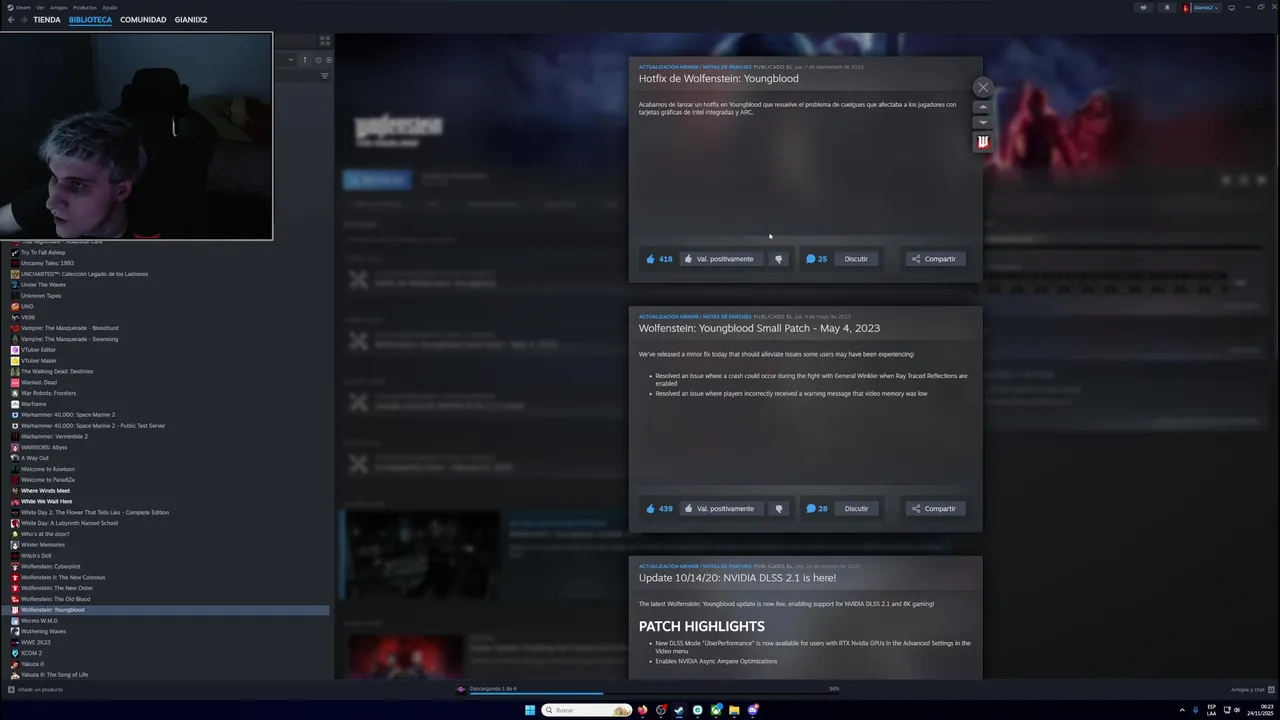Open the notifications bell icon
This screenshot has width=1280, height=720.
pos(1167,7)
